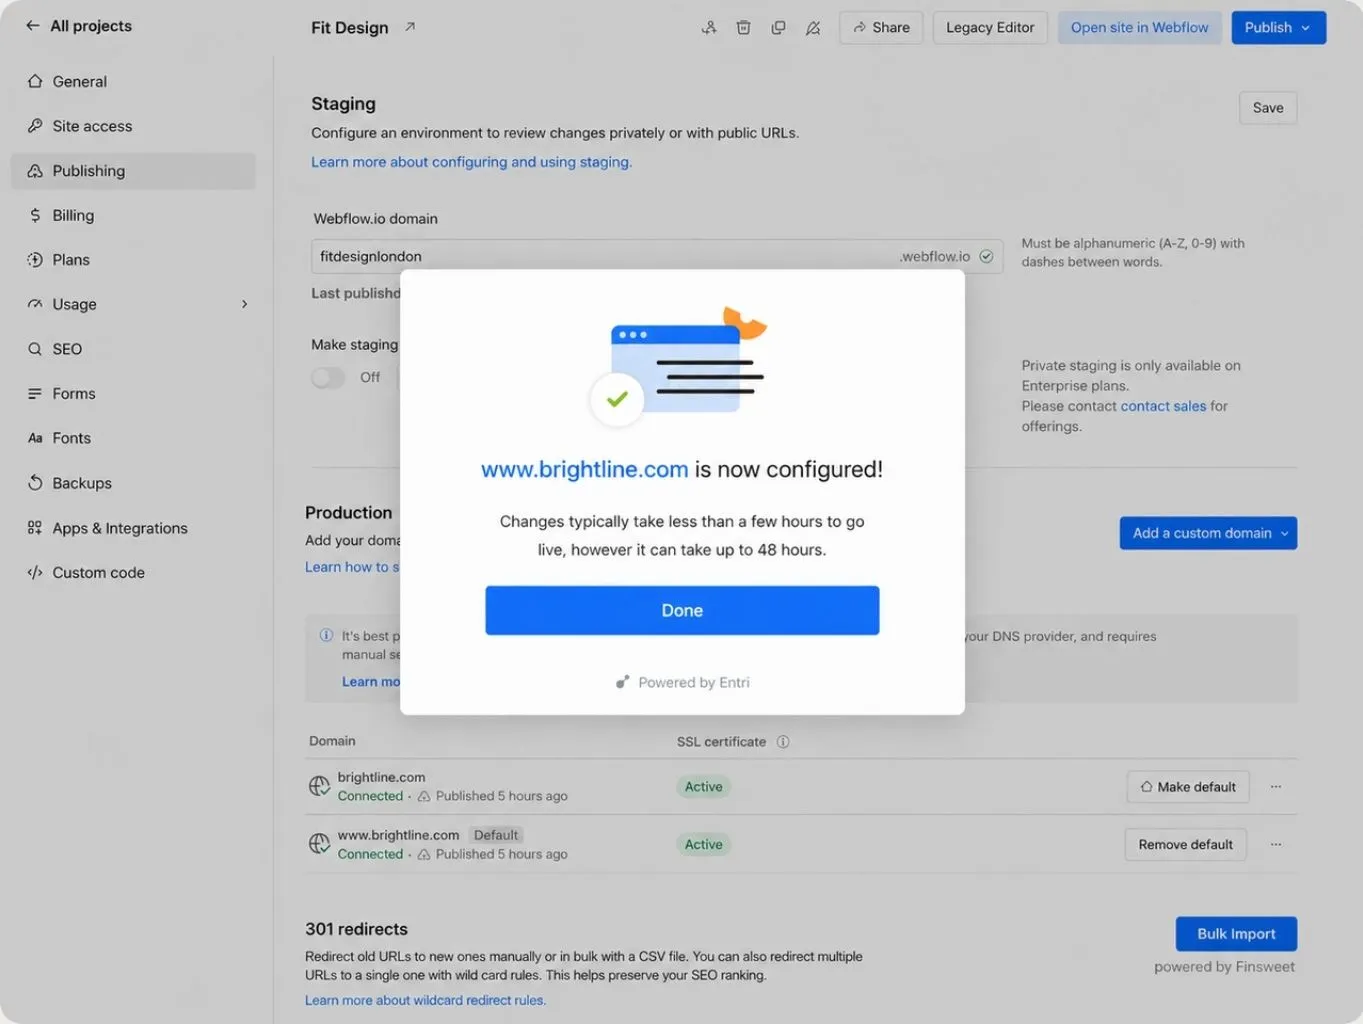Click the Share button
Image resolution: width=1363 pixels, height=1024 pixels.
pyautogui.click(x=881, y=28)
